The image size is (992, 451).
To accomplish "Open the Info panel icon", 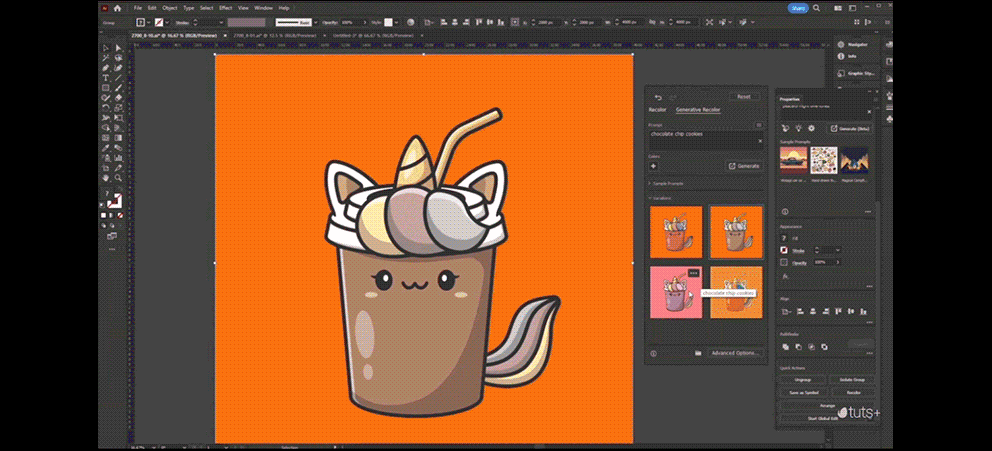I will coord(841,57).
